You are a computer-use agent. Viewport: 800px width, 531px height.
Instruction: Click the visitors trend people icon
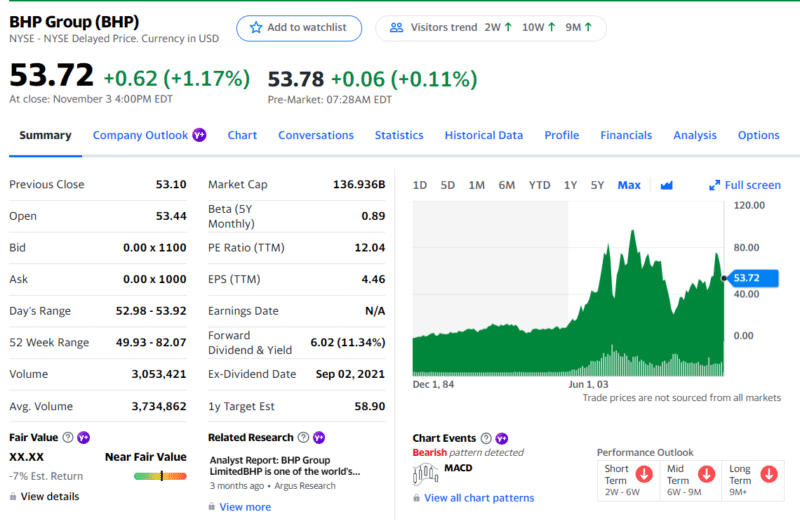point(396,28)
